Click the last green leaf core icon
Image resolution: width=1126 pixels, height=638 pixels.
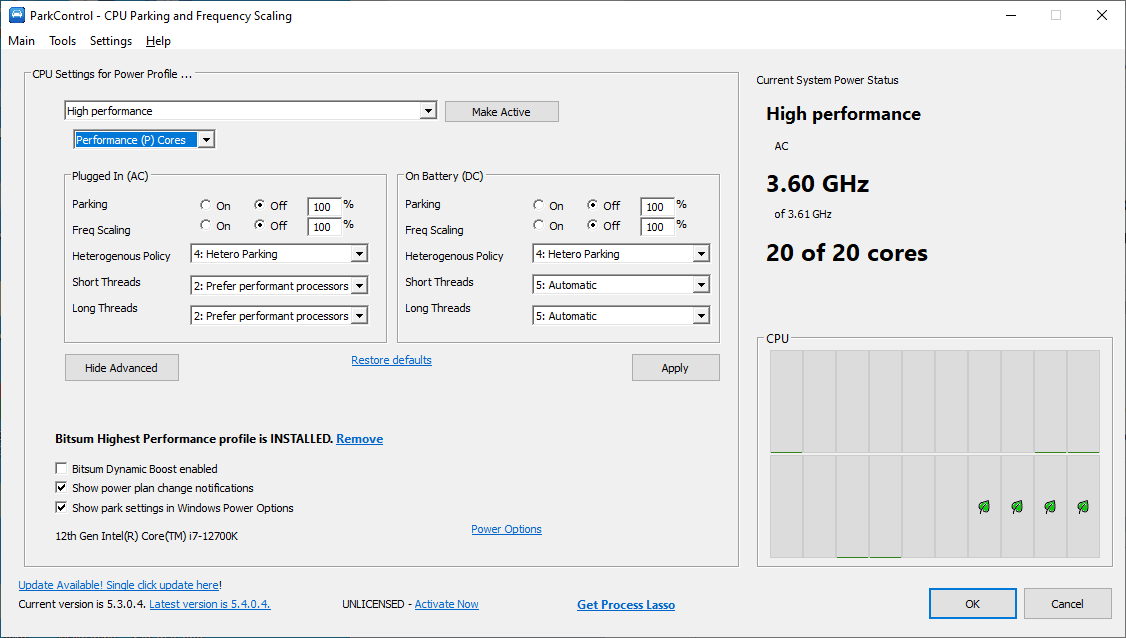[x=1083, y=507]
